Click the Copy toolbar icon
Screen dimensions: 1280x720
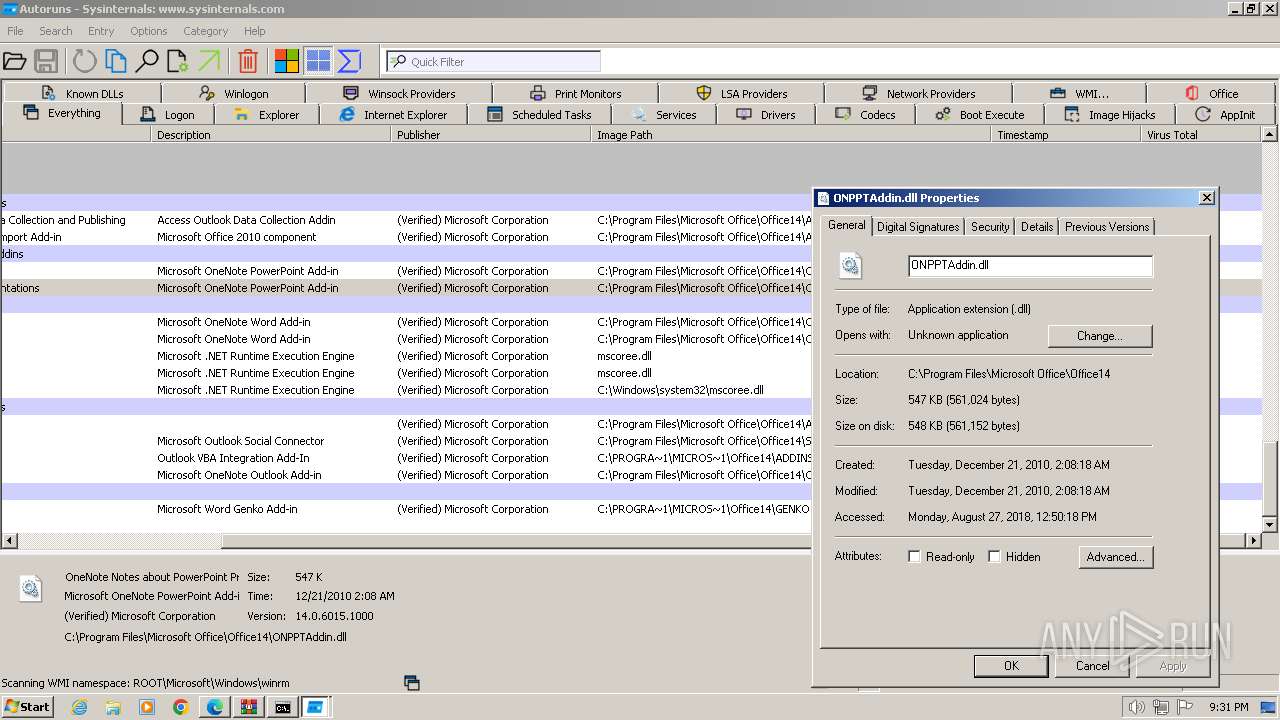click(x=116, y=61)
